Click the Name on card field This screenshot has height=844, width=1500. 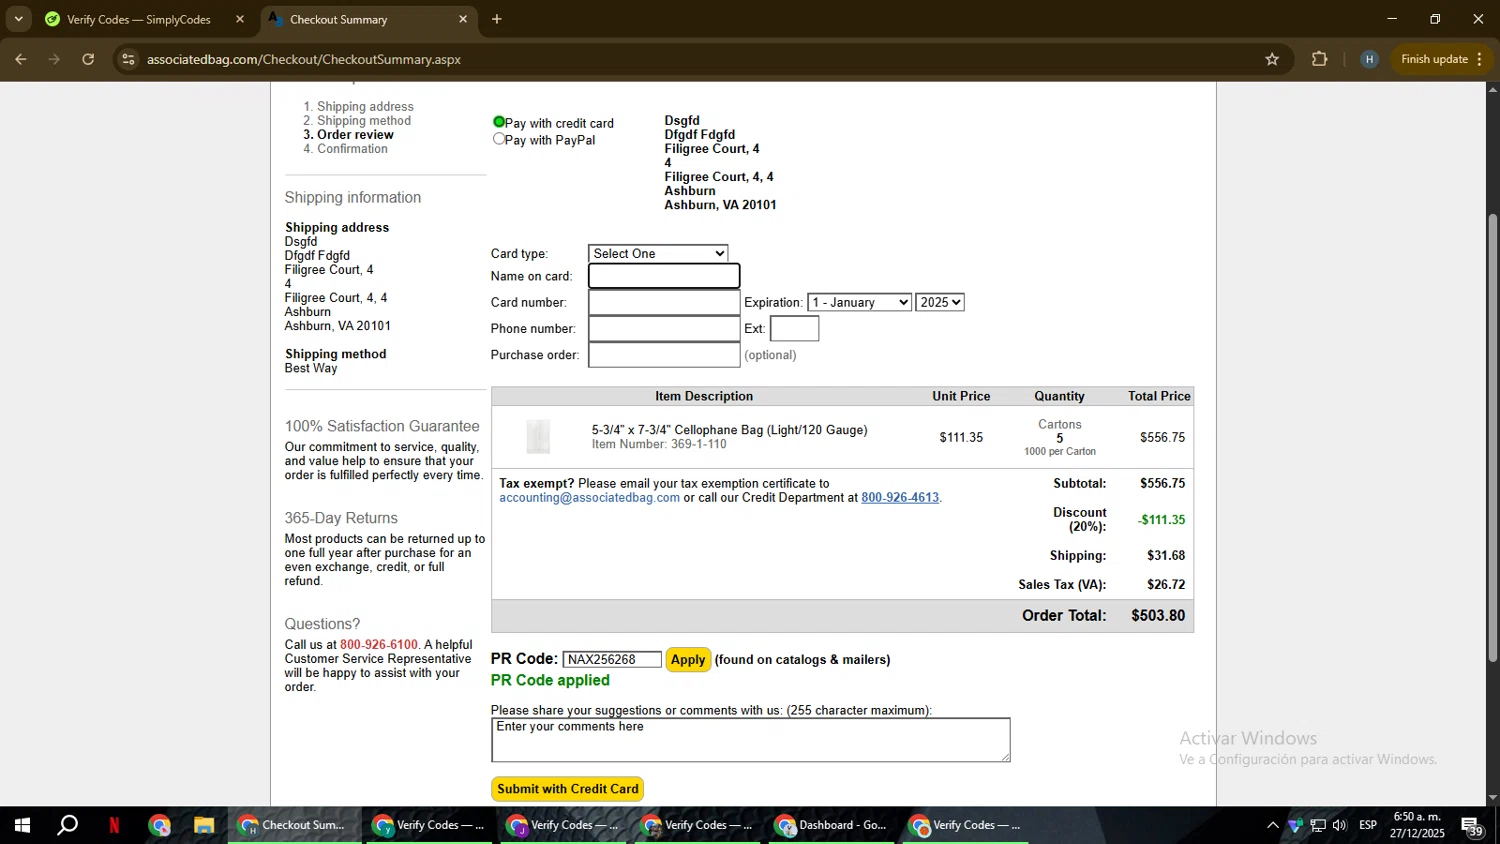click(664, 276)
